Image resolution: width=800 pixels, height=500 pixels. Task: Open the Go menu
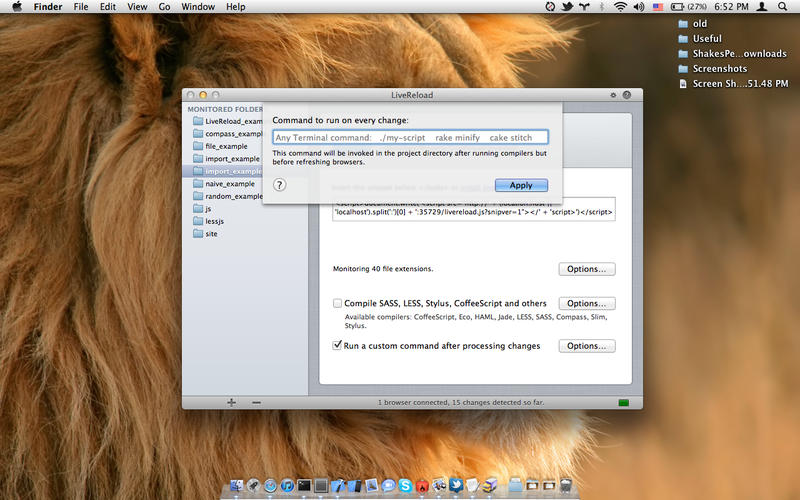[164, 7]
